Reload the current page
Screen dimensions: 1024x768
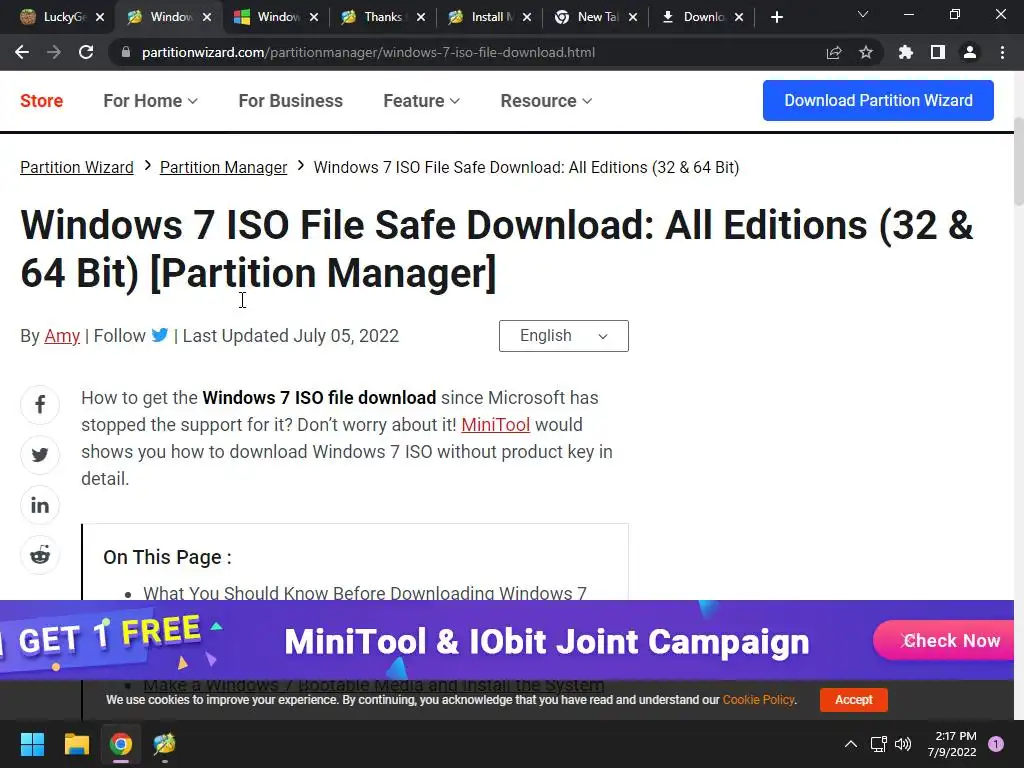coord(86,52)
